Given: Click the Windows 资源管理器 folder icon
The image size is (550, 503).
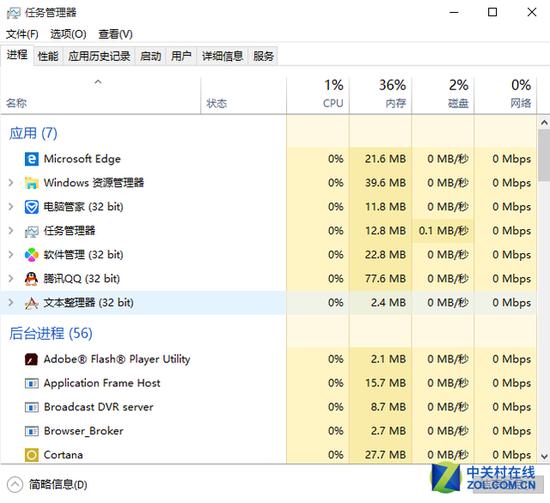Looking at the screenshot, I should click(x=32, y=183).
